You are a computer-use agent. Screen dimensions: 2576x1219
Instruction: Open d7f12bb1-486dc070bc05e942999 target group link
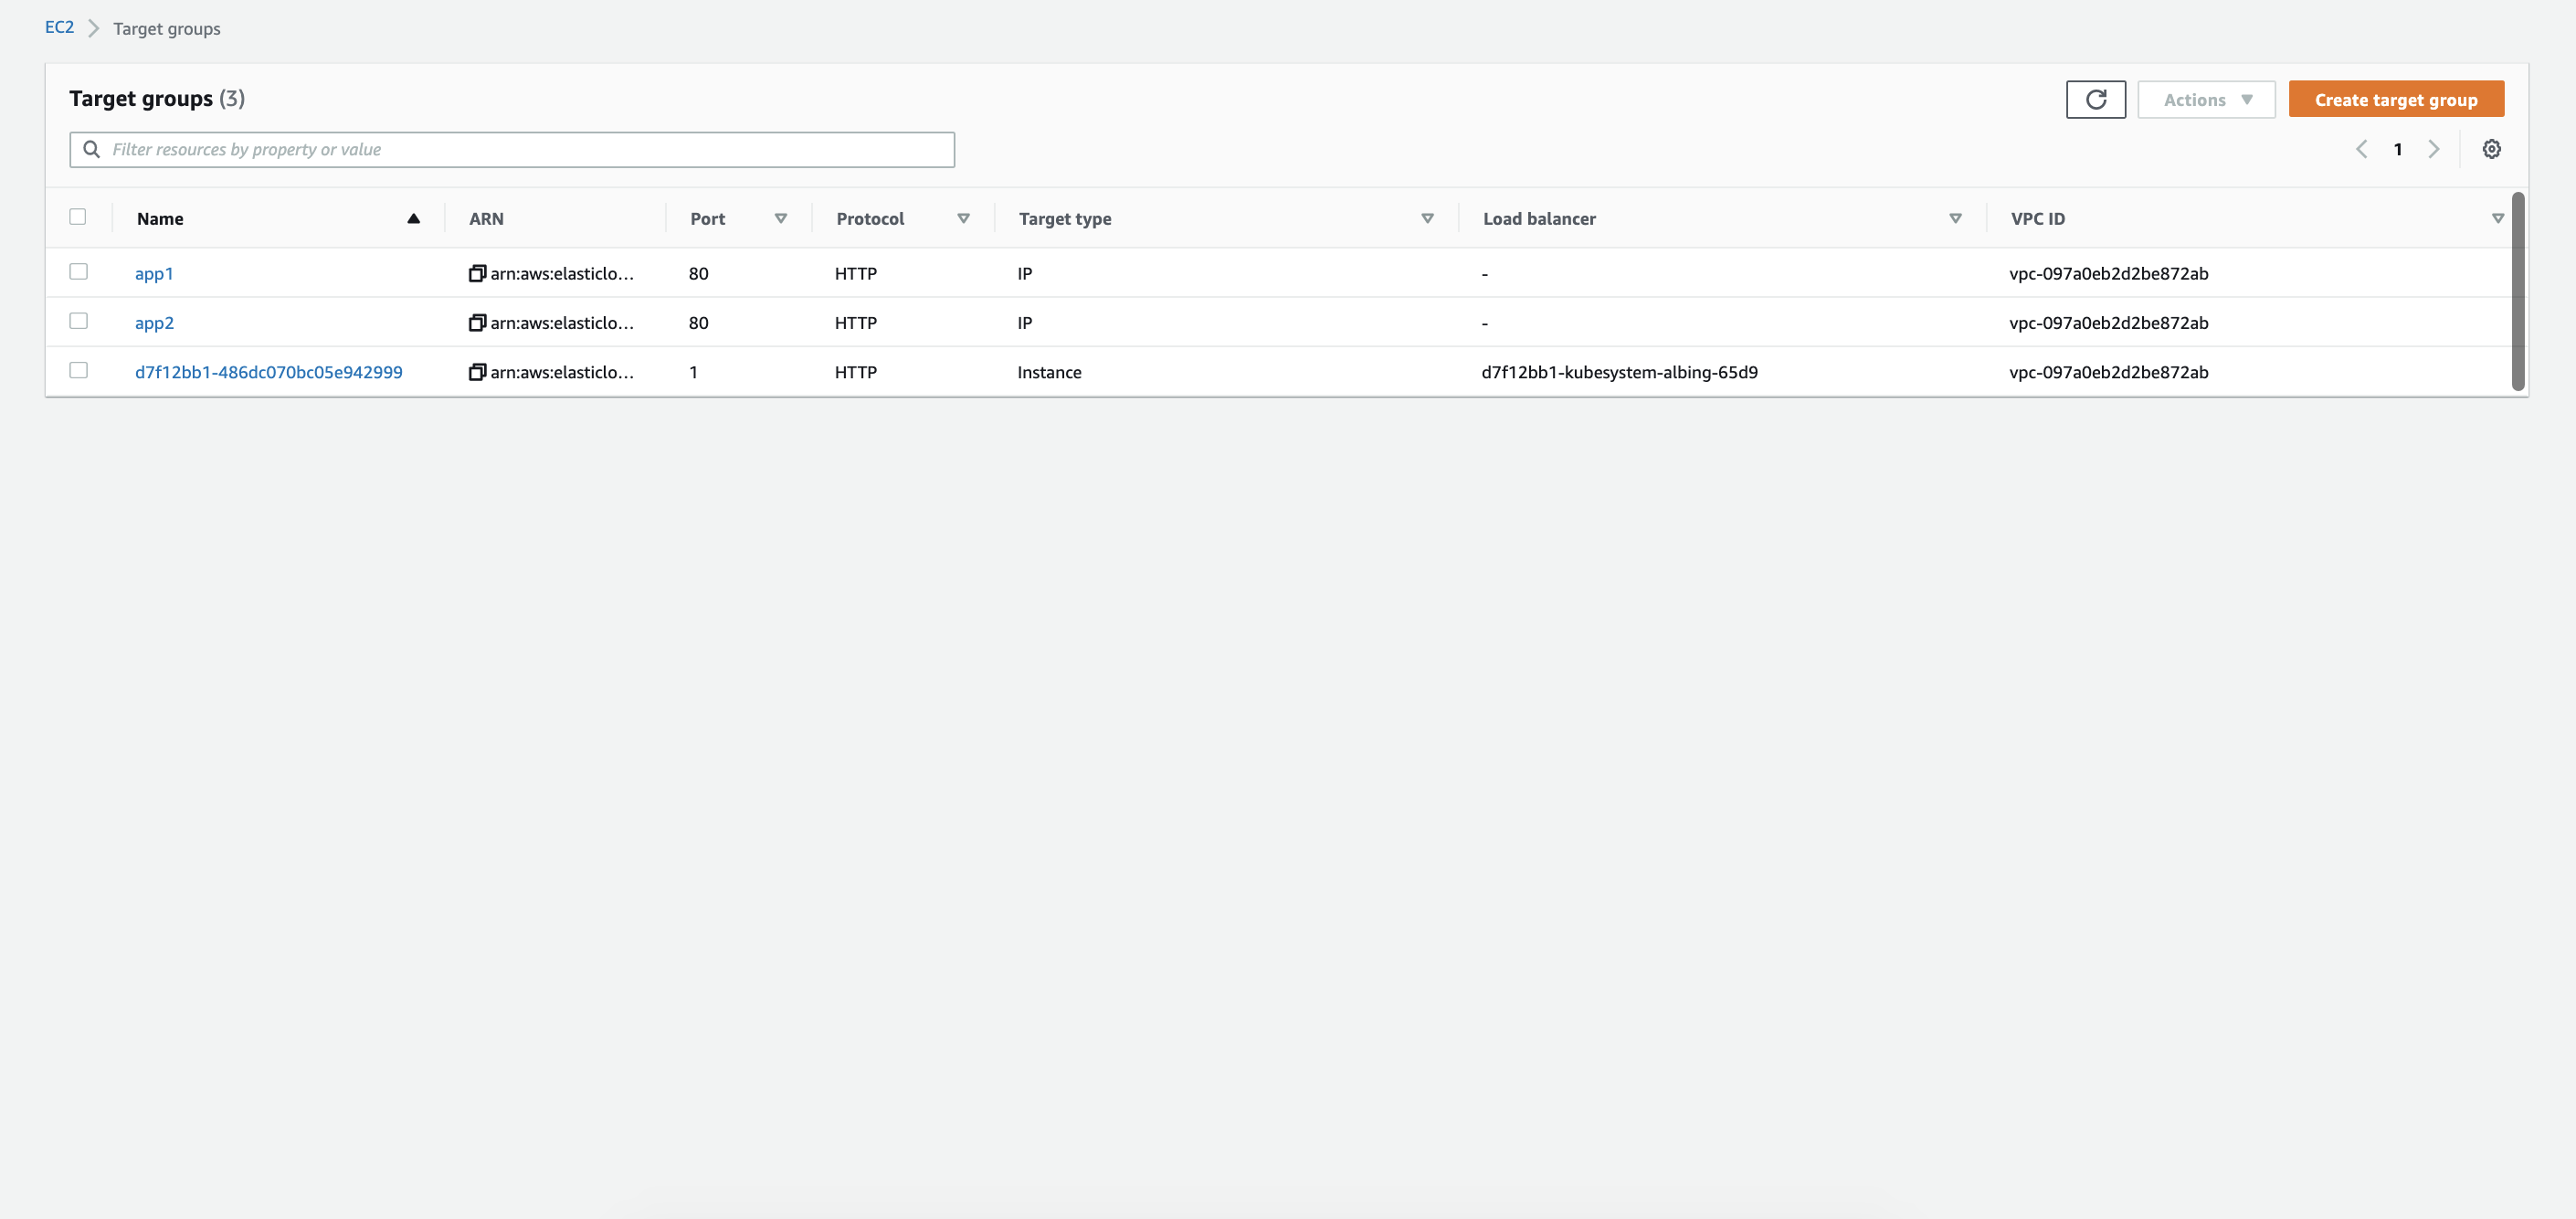(268, 372)
